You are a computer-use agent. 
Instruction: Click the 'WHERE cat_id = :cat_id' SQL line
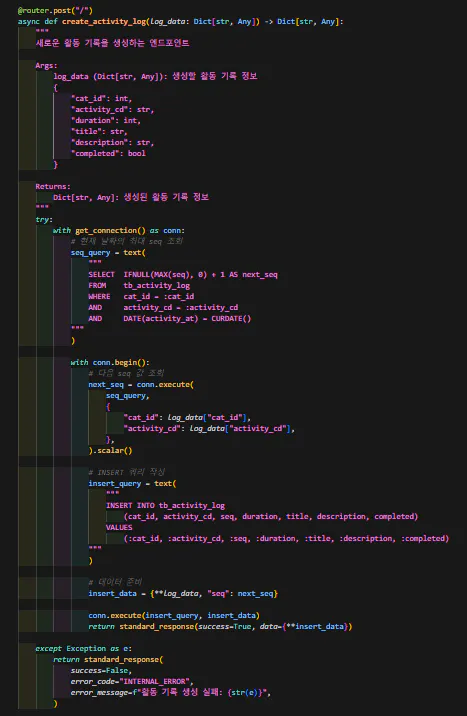click(x=142, y=296)
